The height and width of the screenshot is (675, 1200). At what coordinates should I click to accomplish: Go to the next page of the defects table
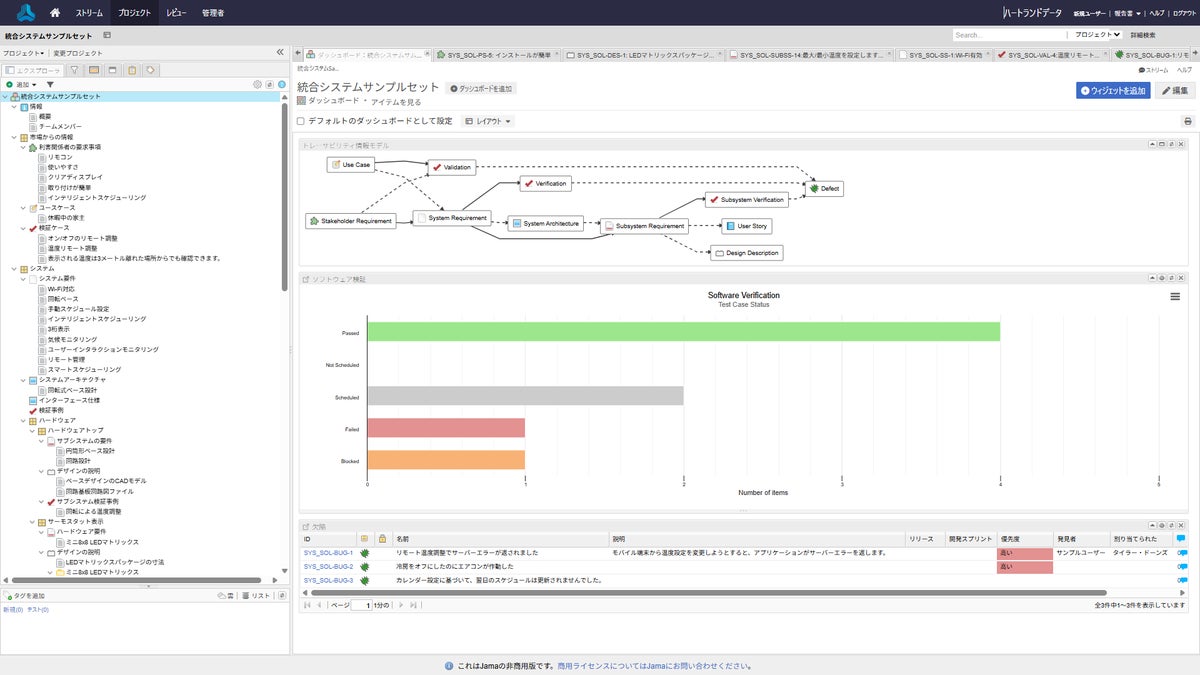coord(401,605)
